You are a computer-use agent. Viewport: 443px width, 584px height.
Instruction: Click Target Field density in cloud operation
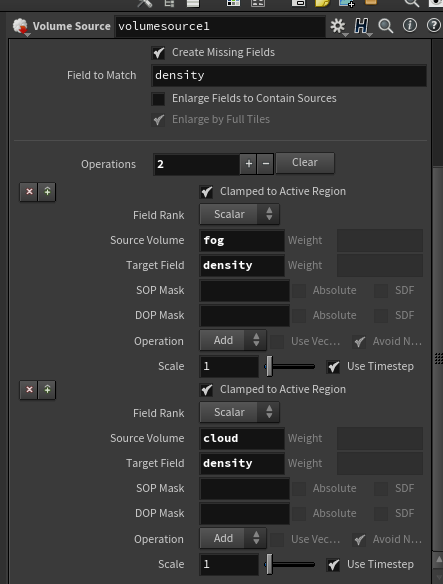click(x=242, y=464)
